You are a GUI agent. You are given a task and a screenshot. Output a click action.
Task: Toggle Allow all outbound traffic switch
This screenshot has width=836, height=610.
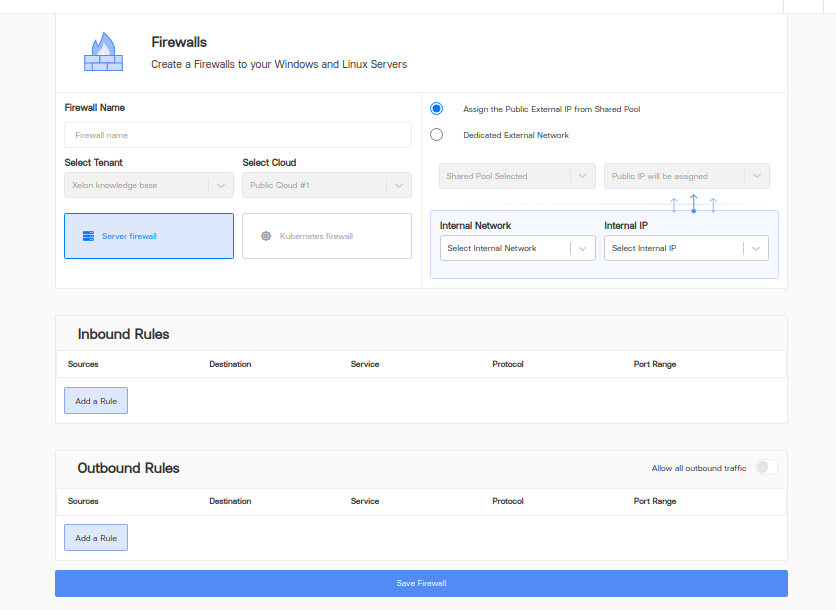pos(767,468)
